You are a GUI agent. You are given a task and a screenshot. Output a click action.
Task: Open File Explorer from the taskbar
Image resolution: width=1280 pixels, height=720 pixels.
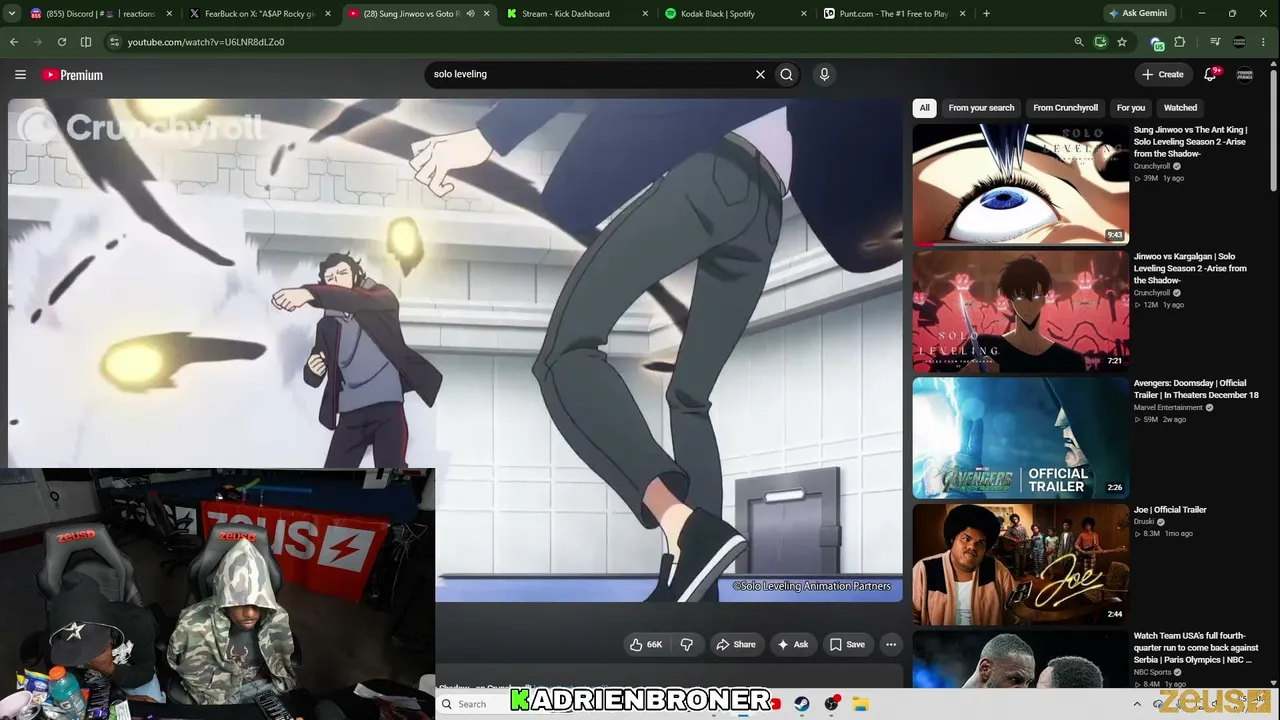point(860,704)
